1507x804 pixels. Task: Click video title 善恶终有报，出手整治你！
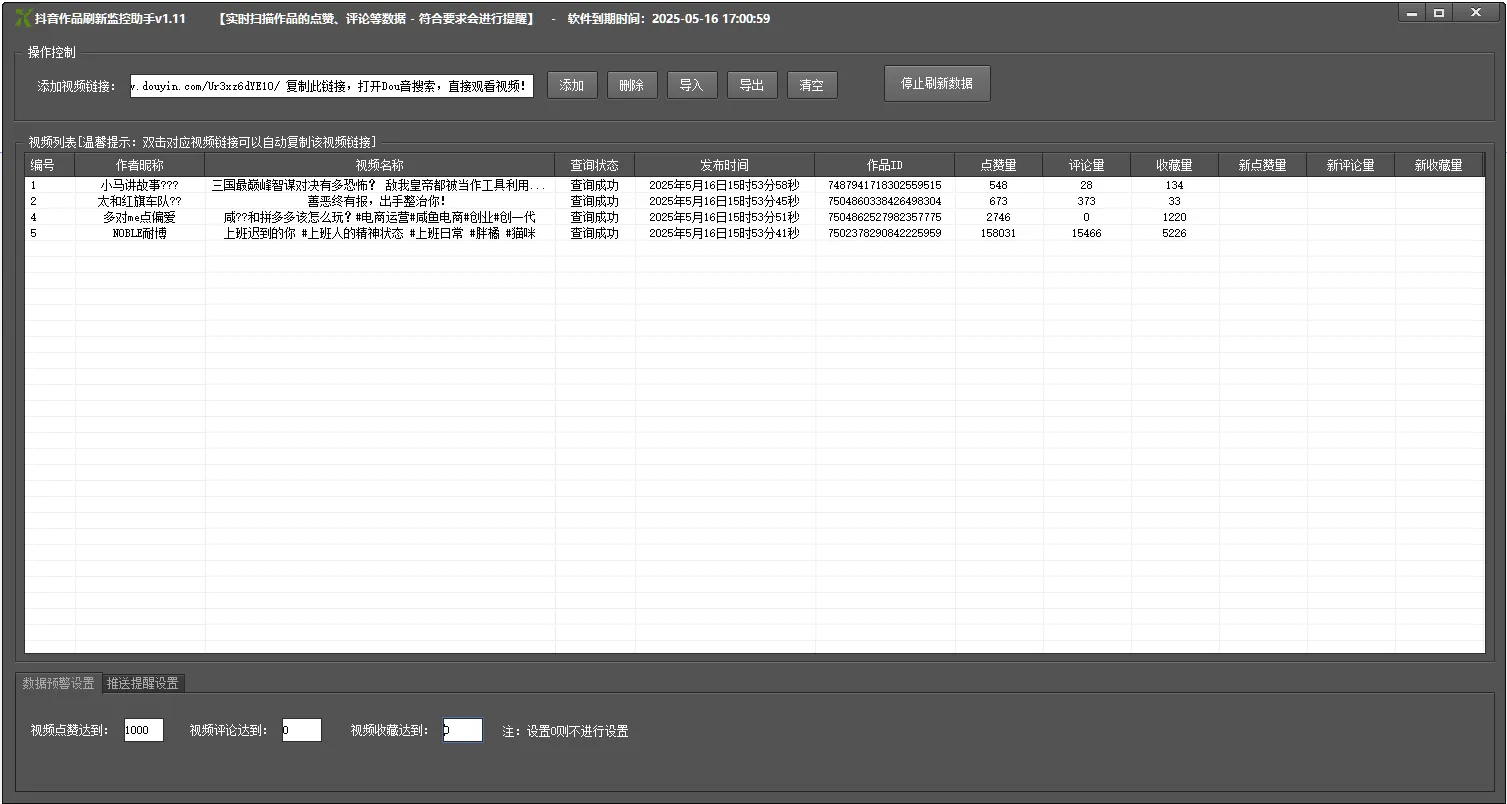pyautogui.click(x=380, y=201)
